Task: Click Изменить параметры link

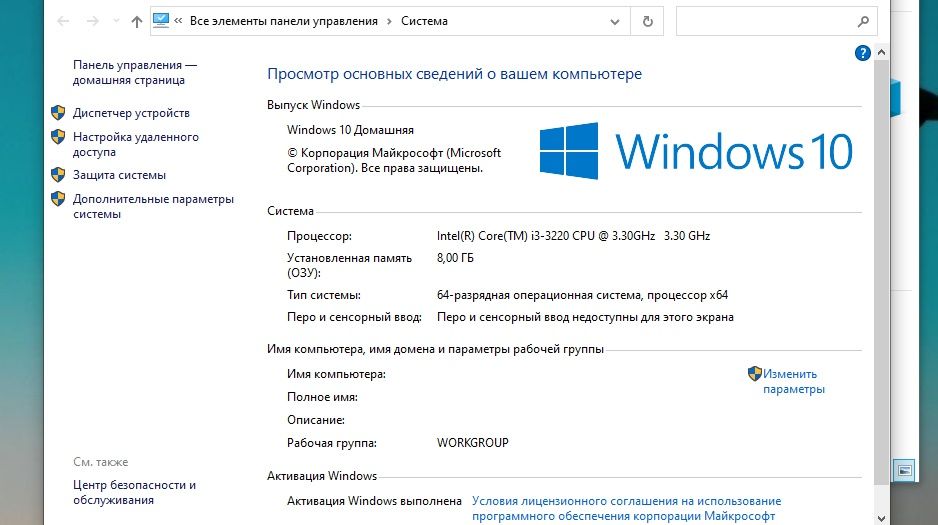Action: point(793,381)
